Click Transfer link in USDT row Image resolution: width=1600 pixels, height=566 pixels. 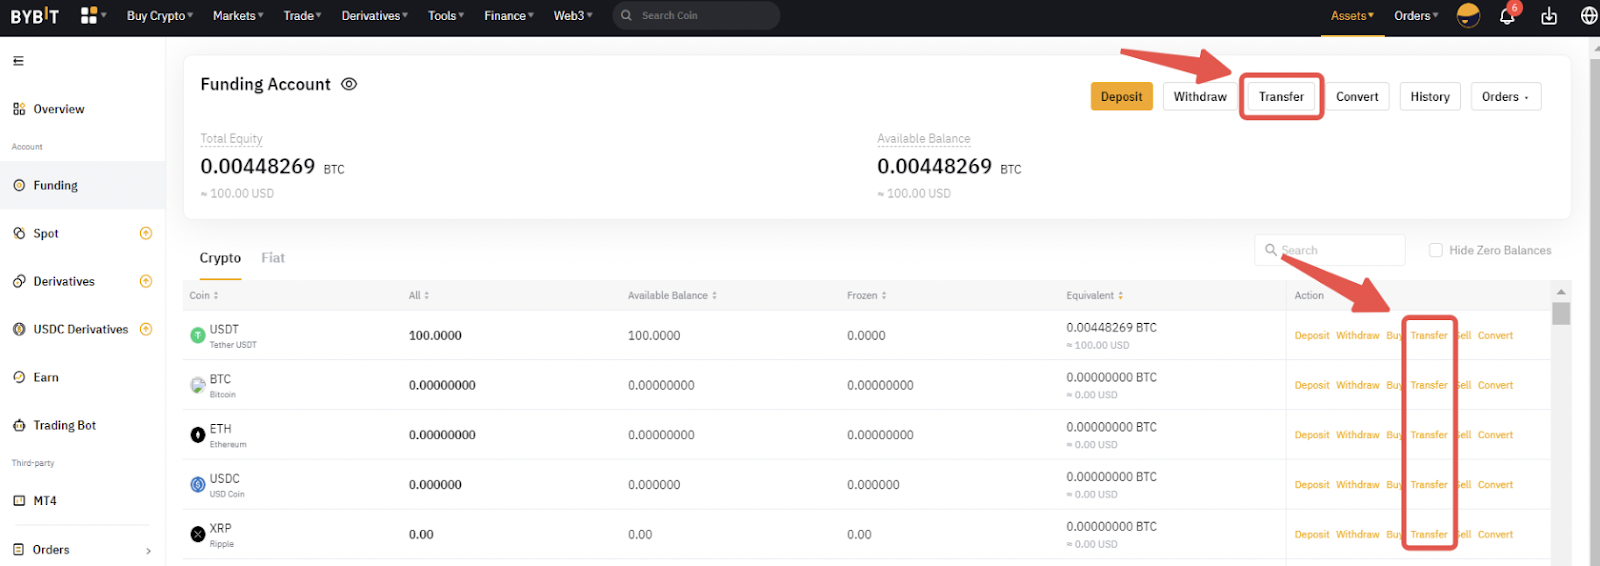[1429, 336]
